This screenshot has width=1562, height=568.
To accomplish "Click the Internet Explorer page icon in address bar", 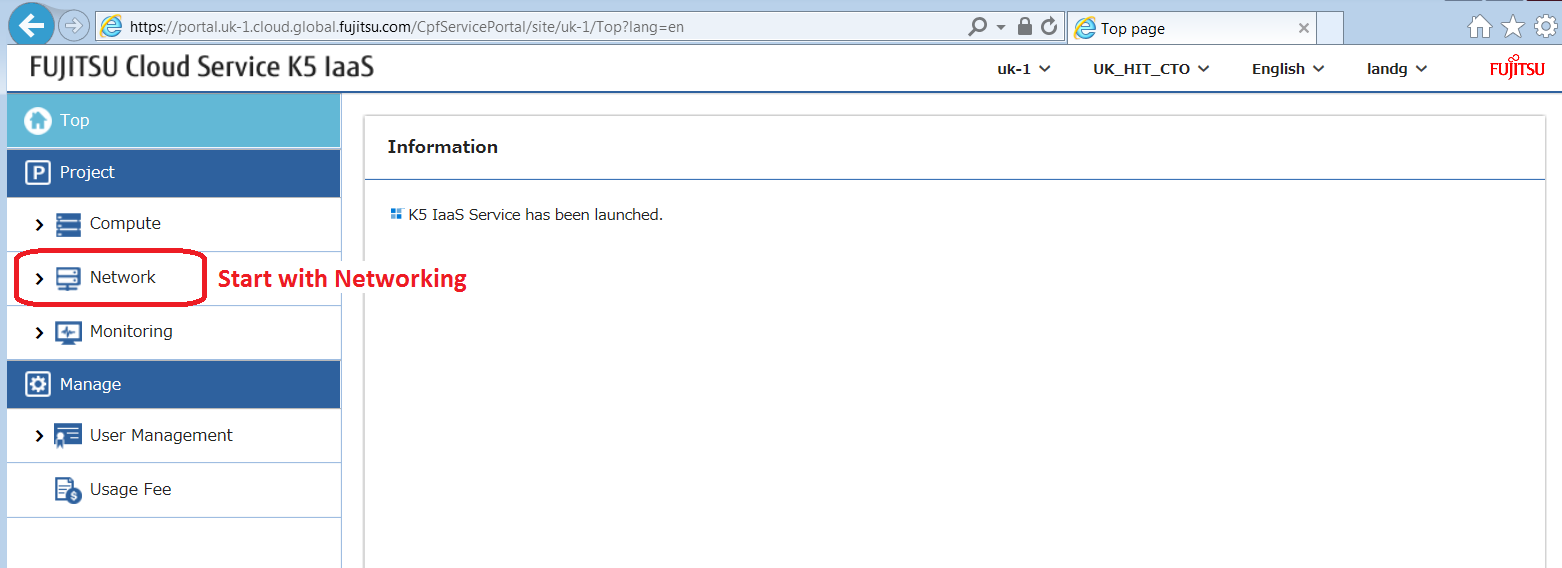I will pos(112,27).
